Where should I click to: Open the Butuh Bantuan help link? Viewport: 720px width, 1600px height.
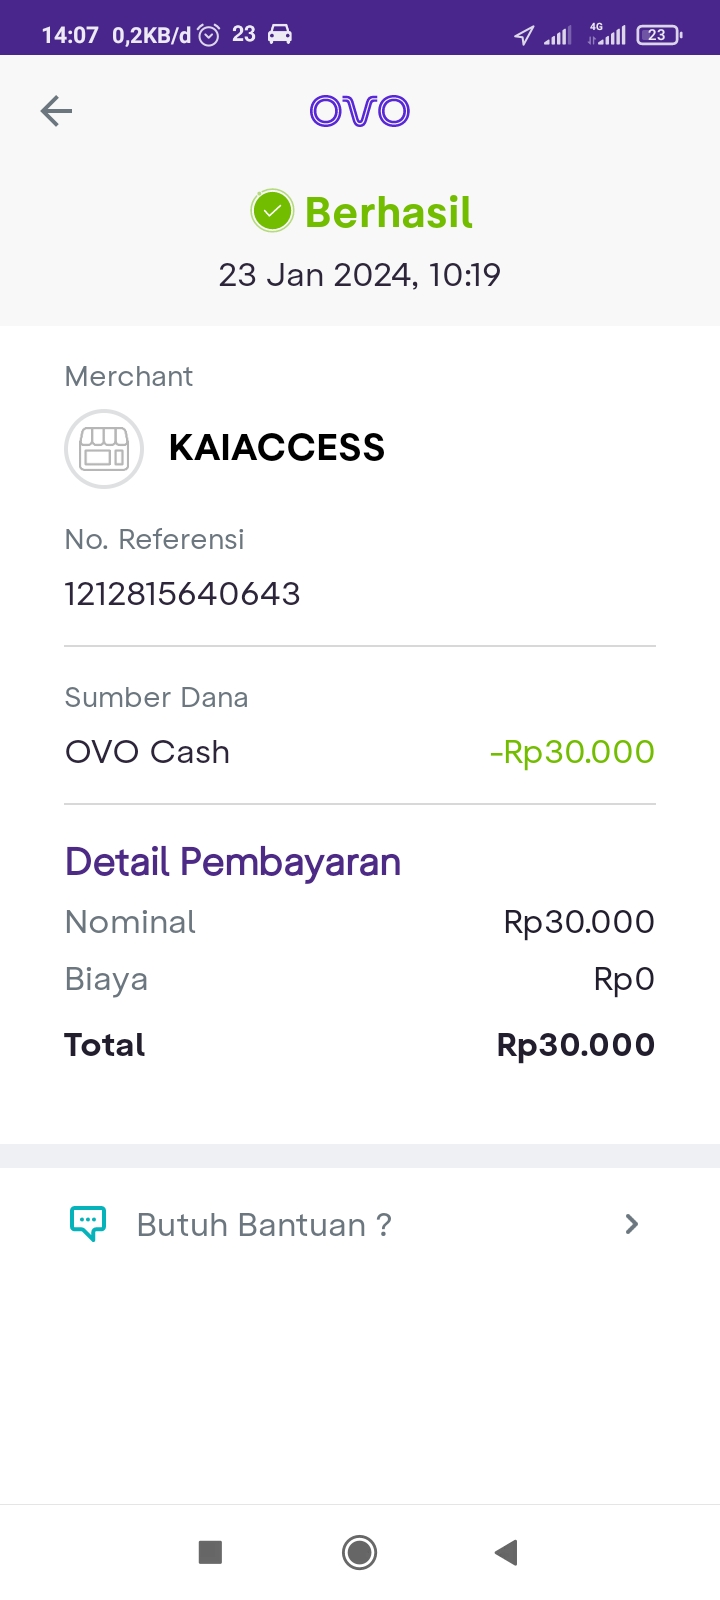tap(264, 1225)
